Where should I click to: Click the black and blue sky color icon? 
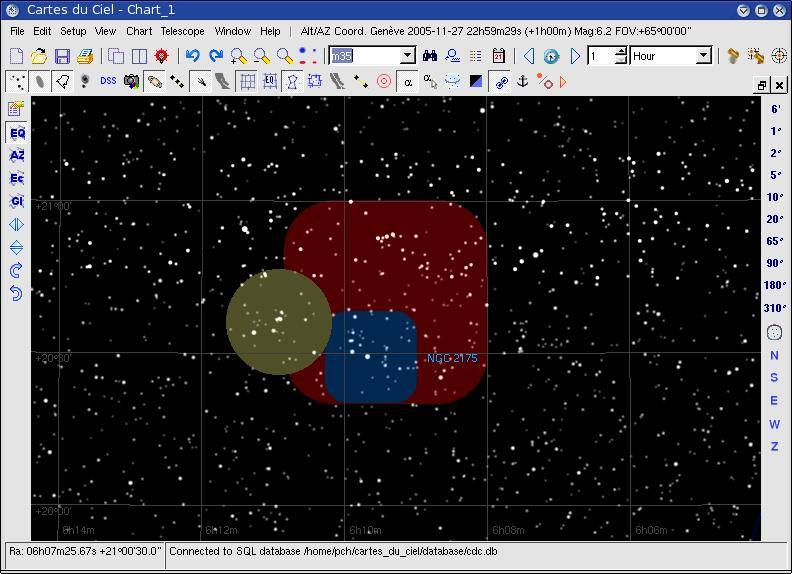pos(476,81)
